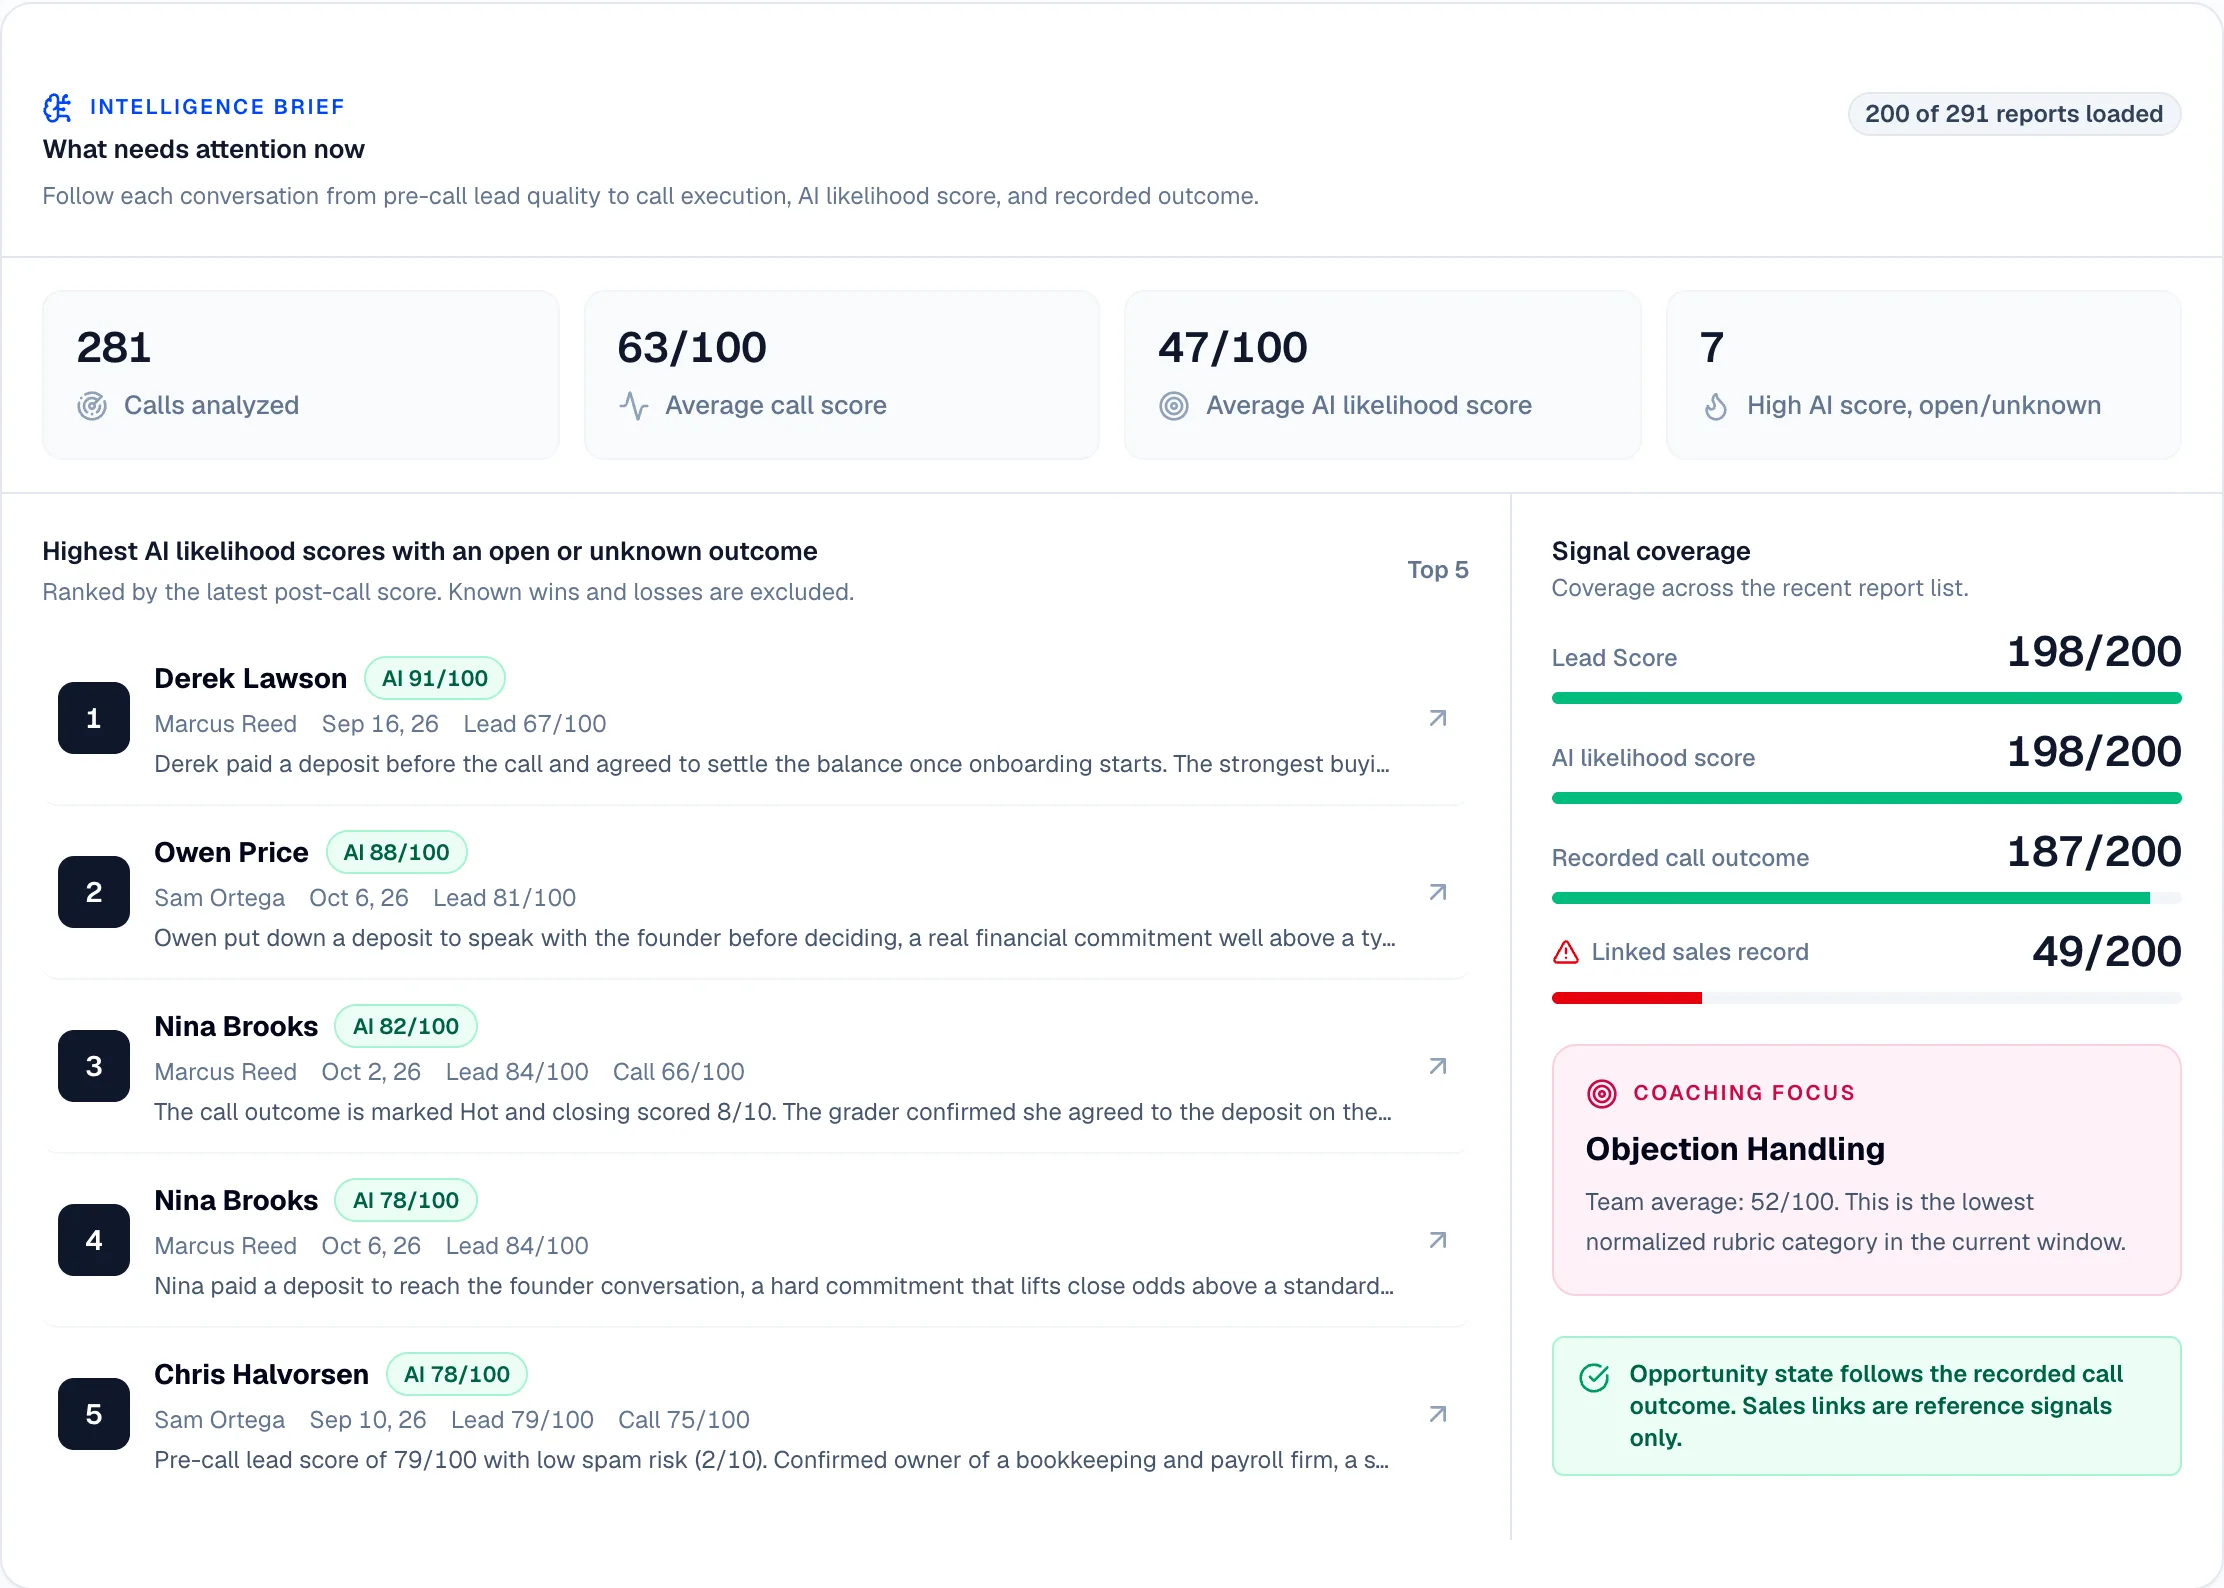
Task: Click the 47/100 average AI likelihood value
Action: click(1233, 348)
